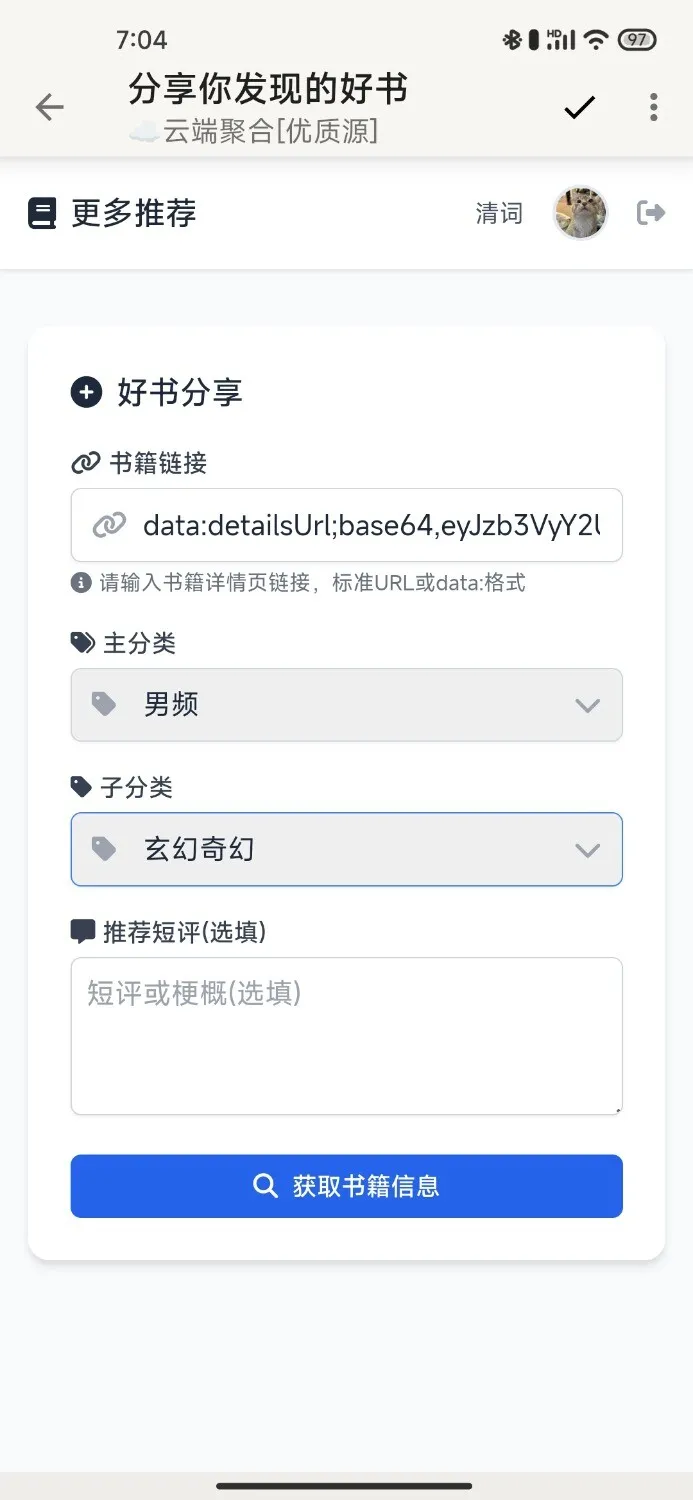Screen dimensions: 693x1500
Task: Tap the info icon under link field
Action: pos(82,582)
